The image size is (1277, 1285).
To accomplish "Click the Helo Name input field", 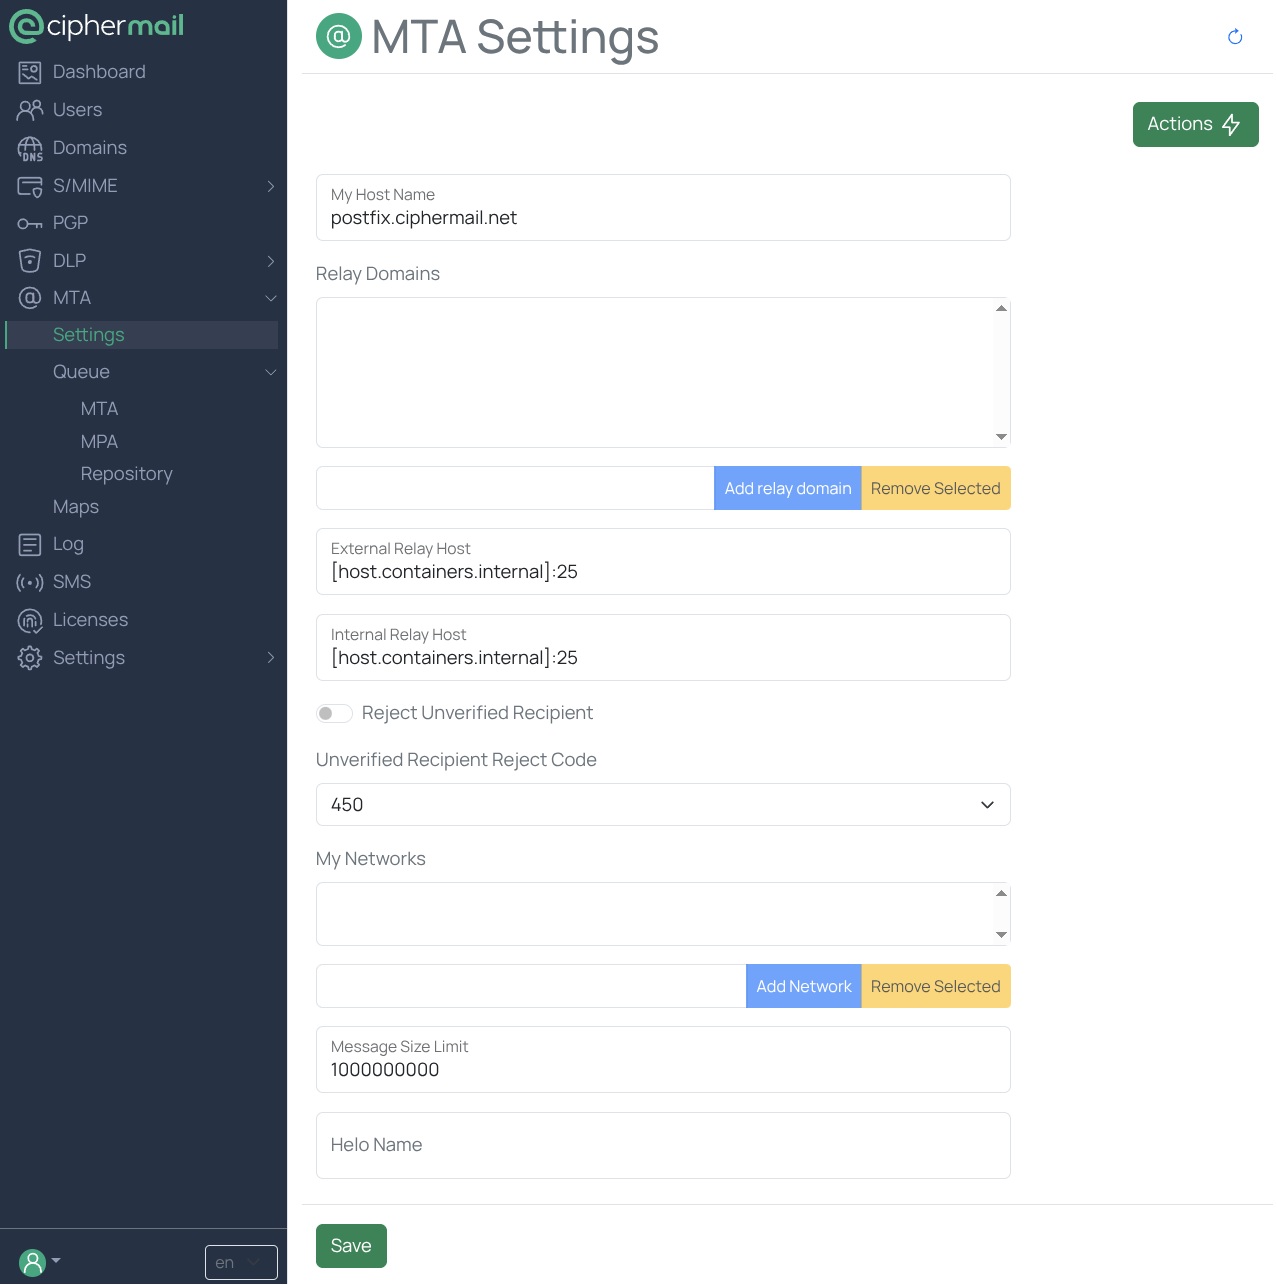I will [x=662, y=1146].
